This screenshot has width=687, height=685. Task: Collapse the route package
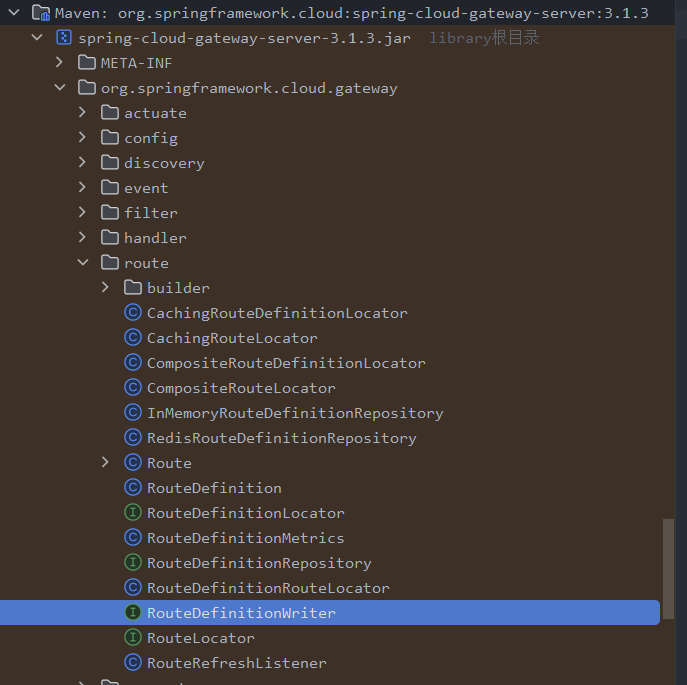(82, 263)
